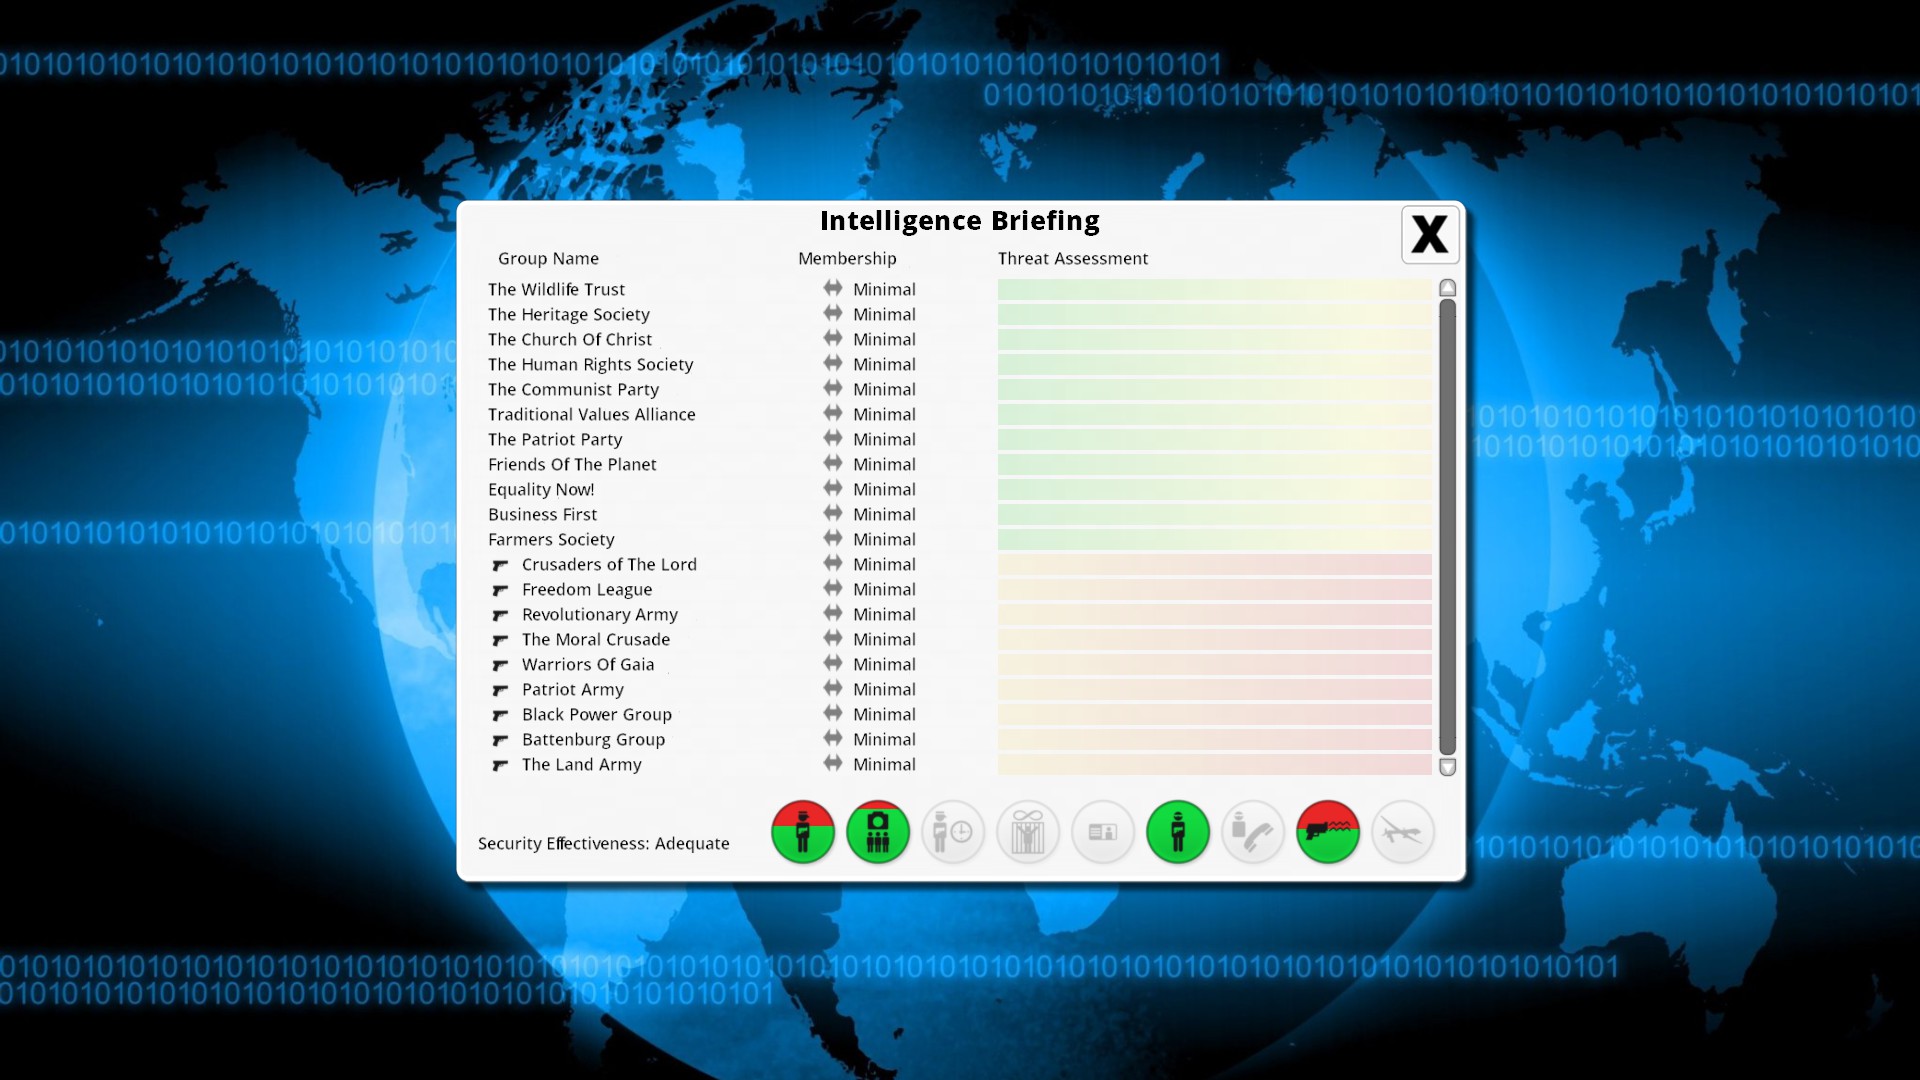Close the Intelligence Briefing window
Image resolution: width=1920 pixels, height=1080 pixels.
click(x=1429, y=235)
